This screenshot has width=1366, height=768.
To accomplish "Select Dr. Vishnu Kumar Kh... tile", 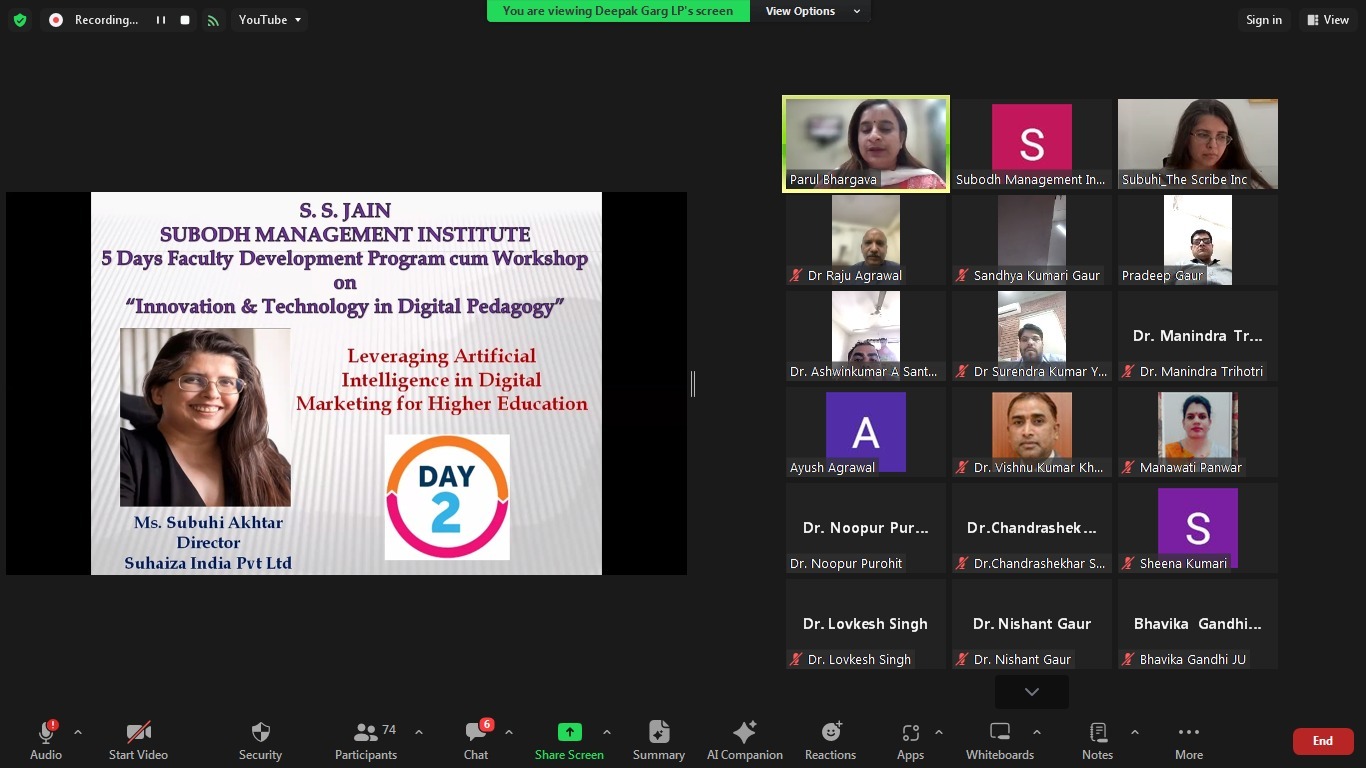I will [1032, 432].
